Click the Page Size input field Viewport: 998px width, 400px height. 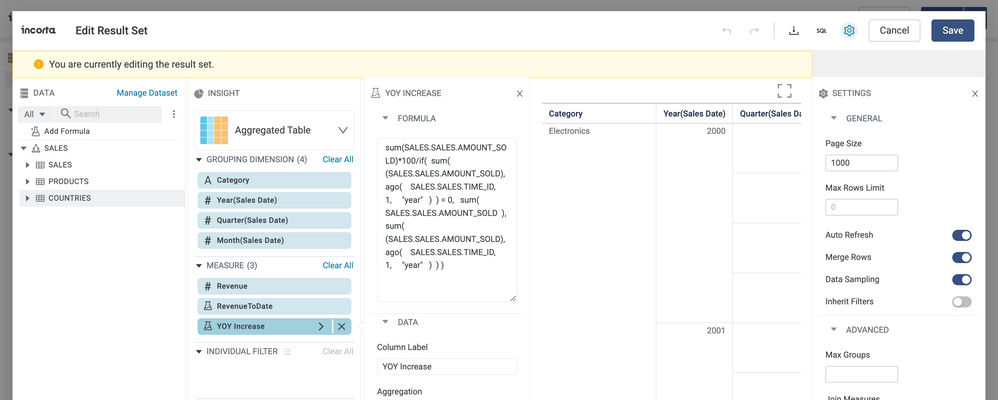click(x=861, y=163)
